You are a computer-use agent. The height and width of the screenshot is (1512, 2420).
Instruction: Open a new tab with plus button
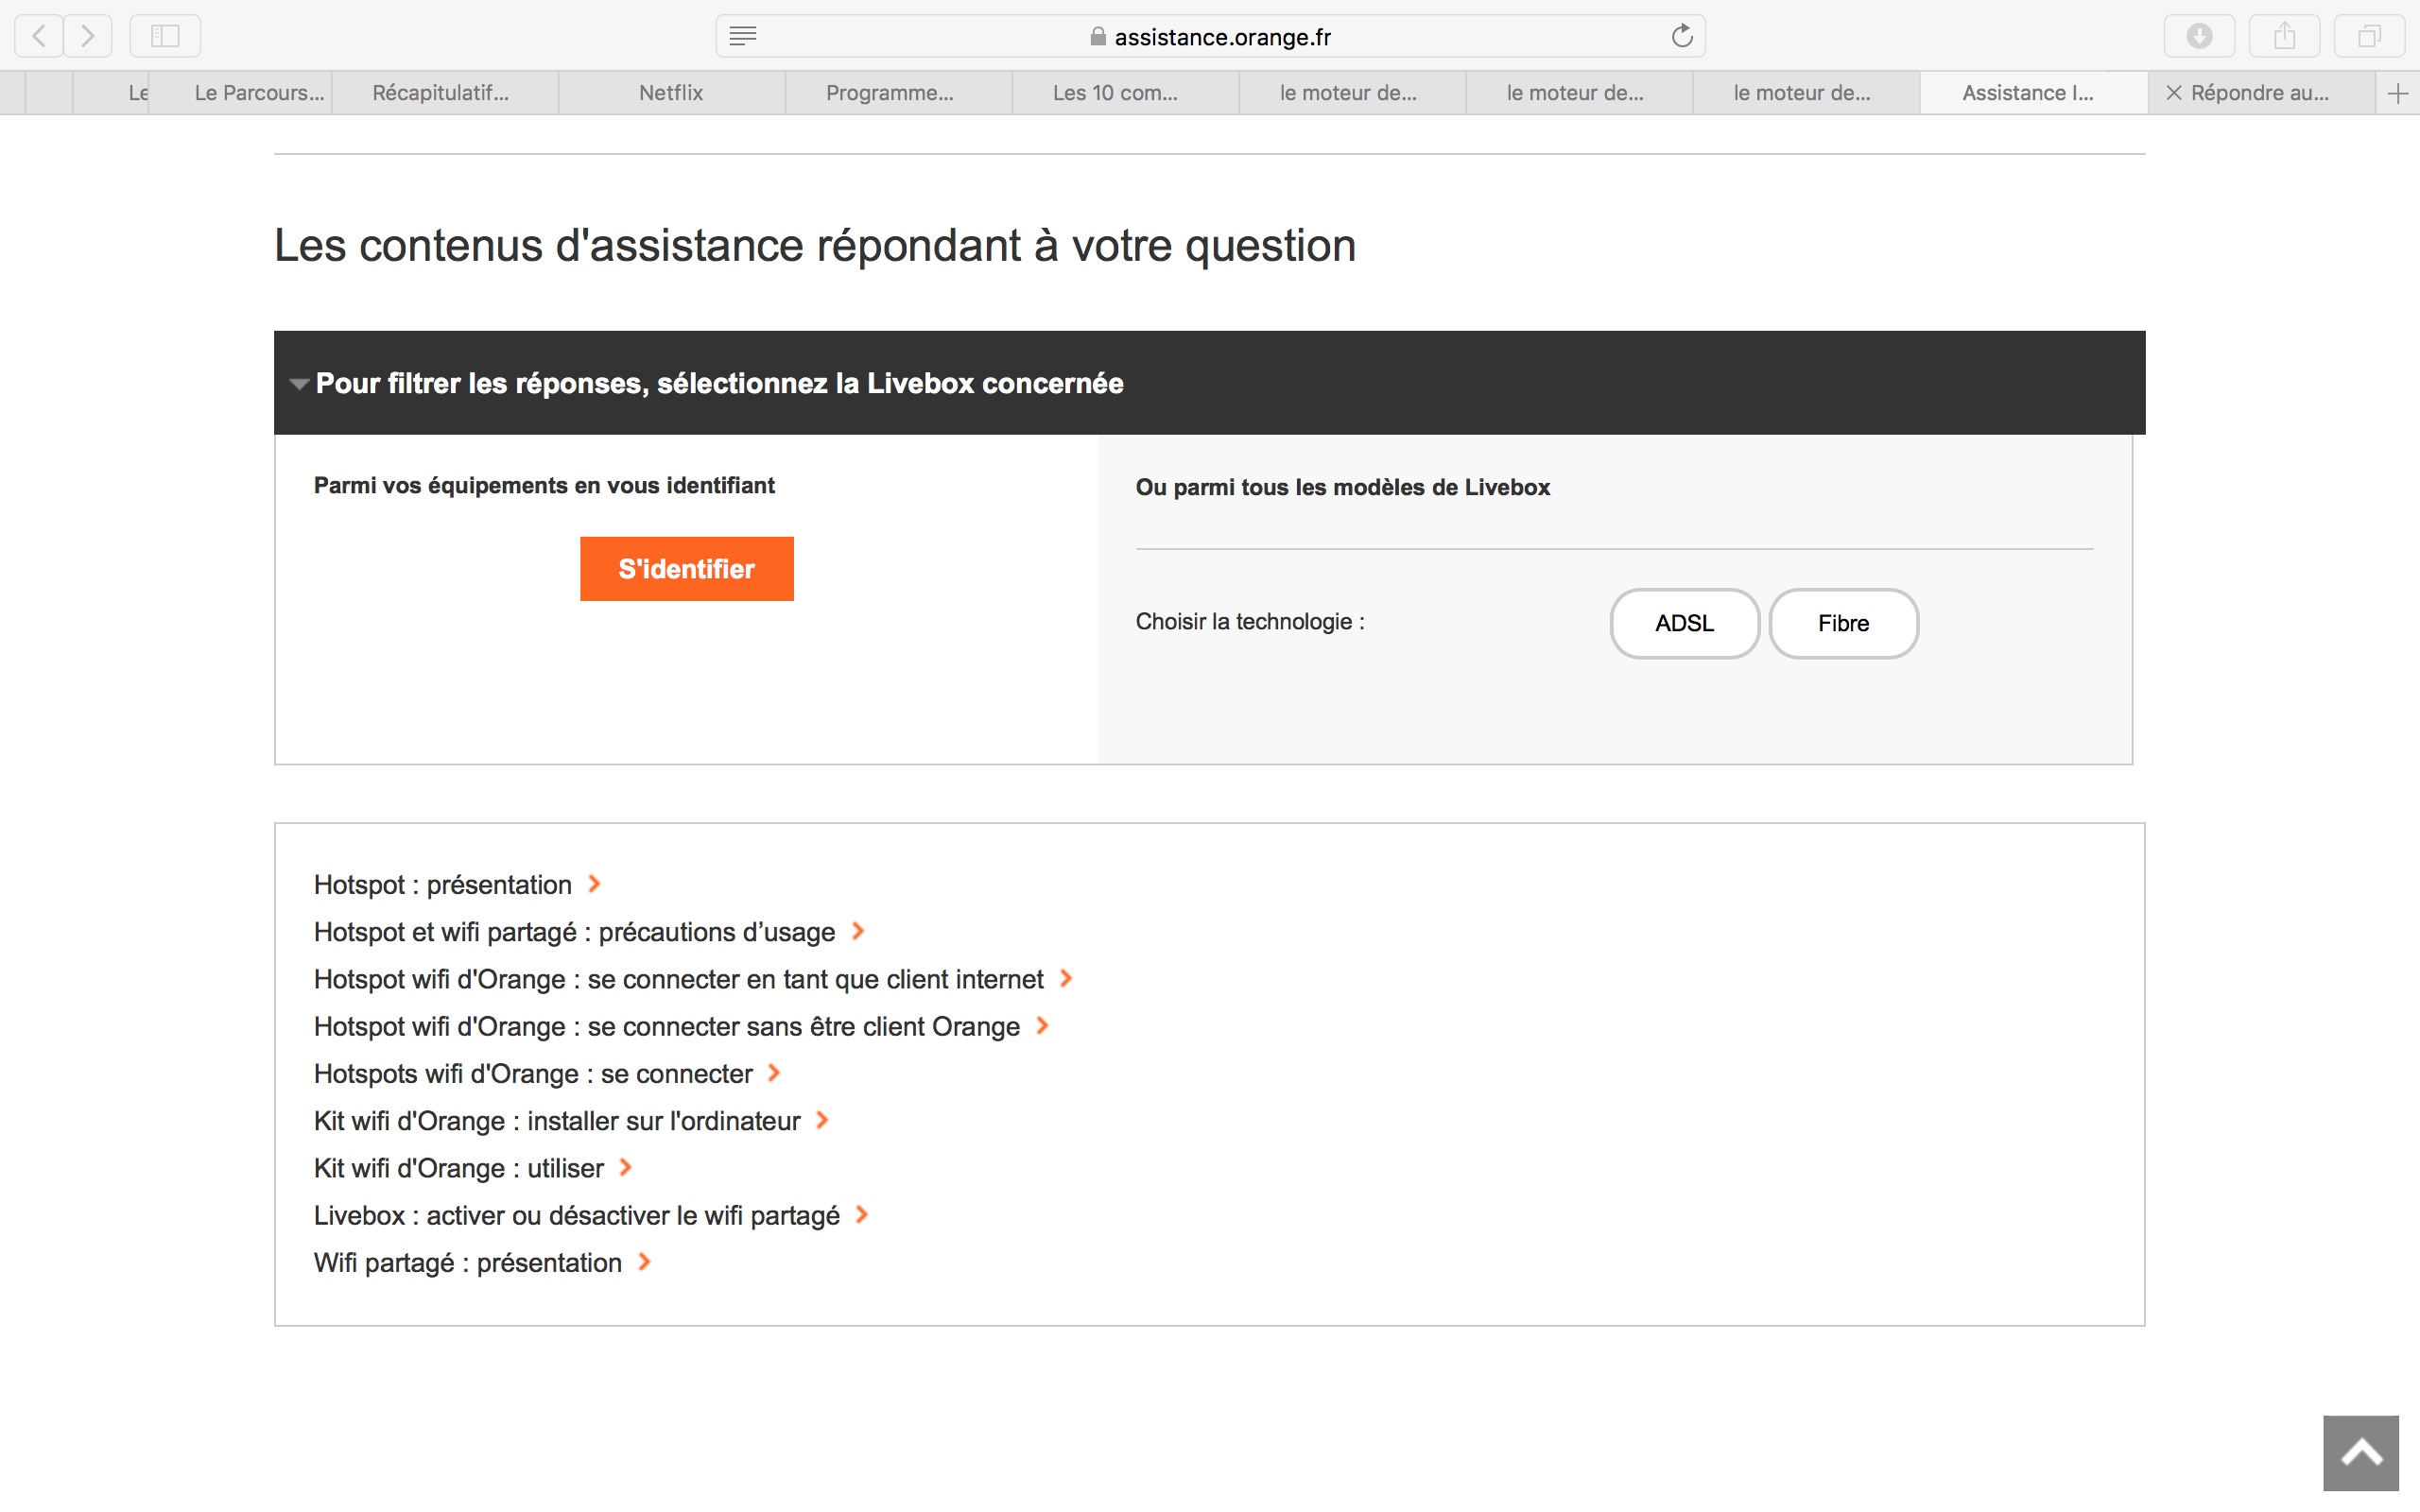click(2397, 94)
